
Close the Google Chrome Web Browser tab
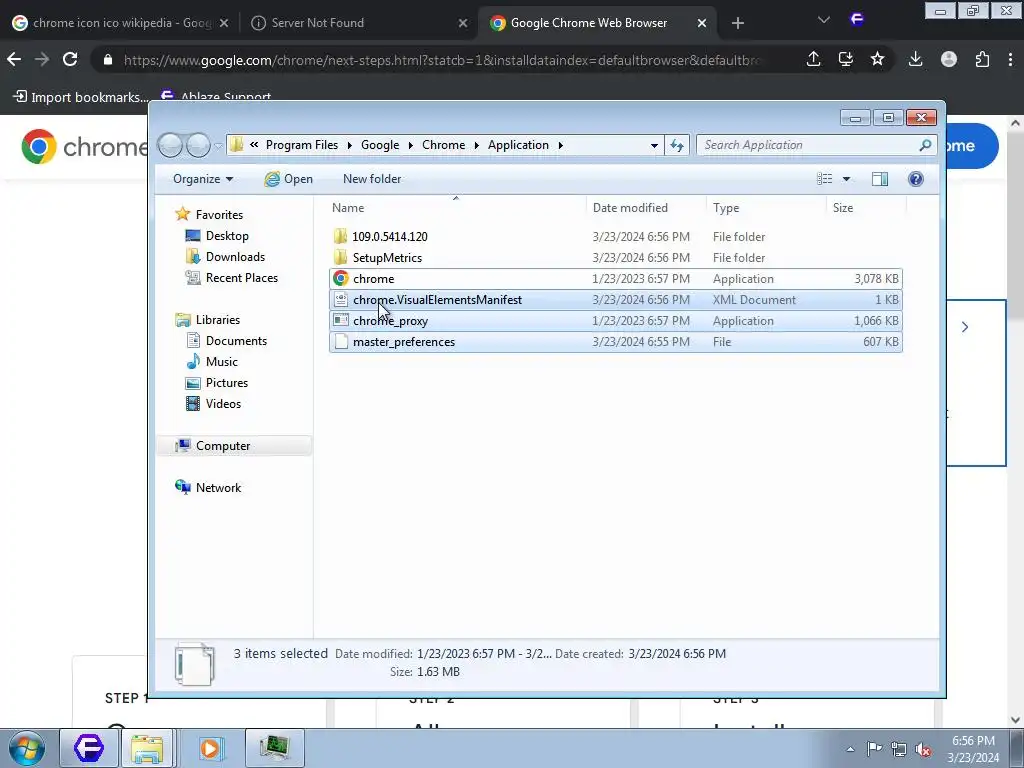click(x=701, y=23)
